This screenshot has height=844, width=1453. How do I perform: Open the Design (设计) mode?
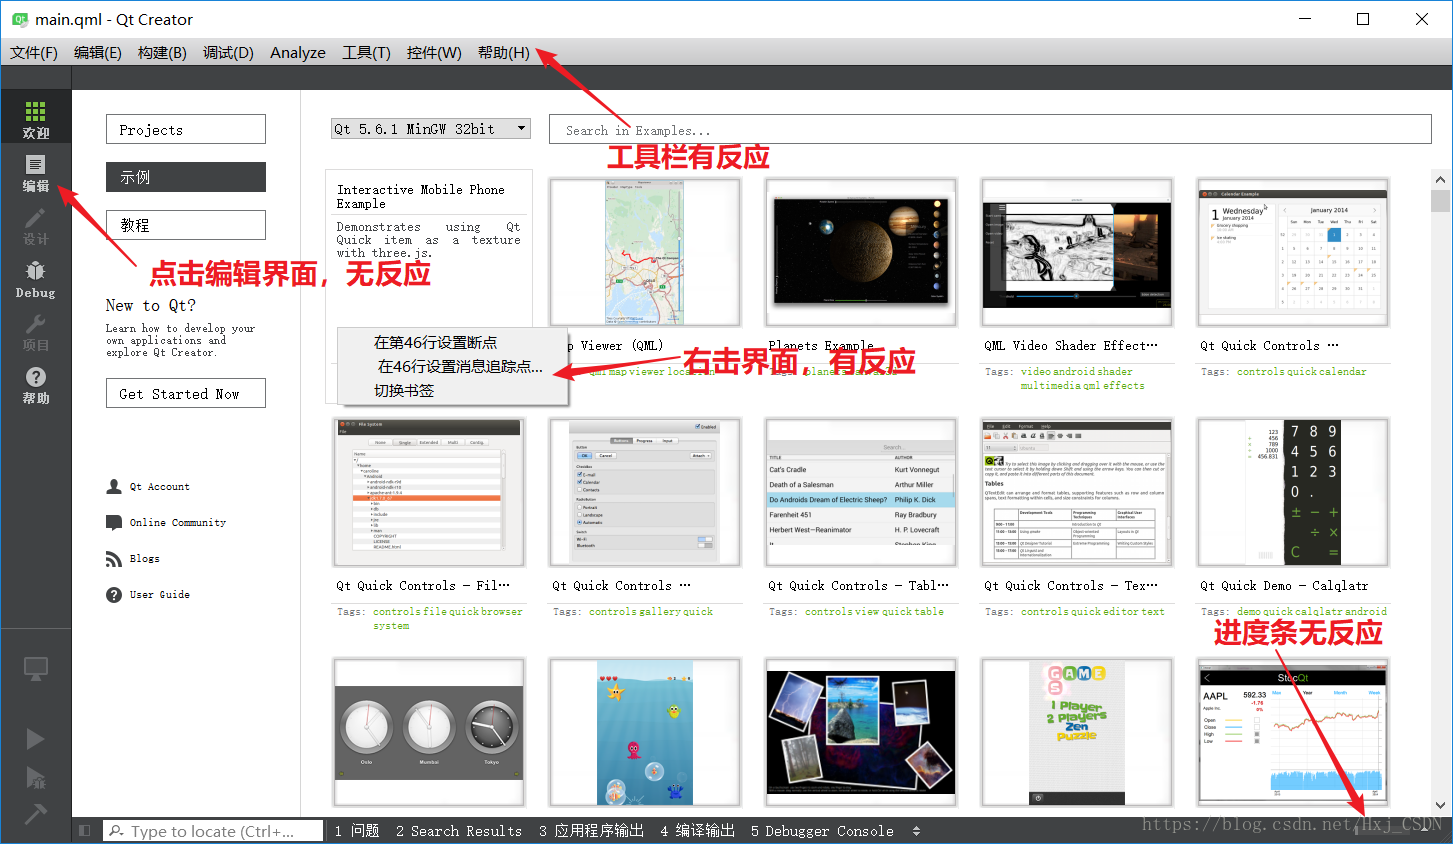coord(36,226)
